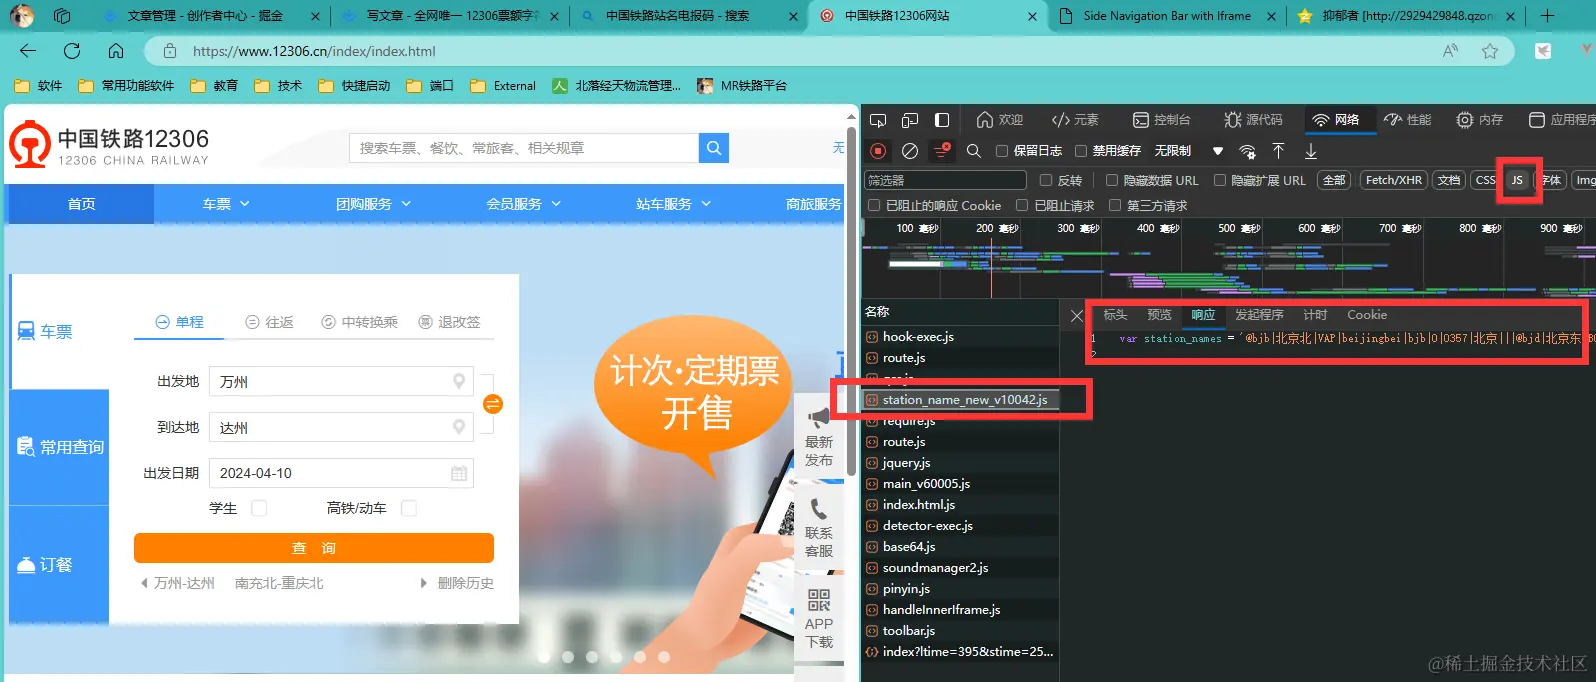Screen dimensions: 1596x682
Task: Select 单程 one-way trip option
Action: [x=179, y=322]
